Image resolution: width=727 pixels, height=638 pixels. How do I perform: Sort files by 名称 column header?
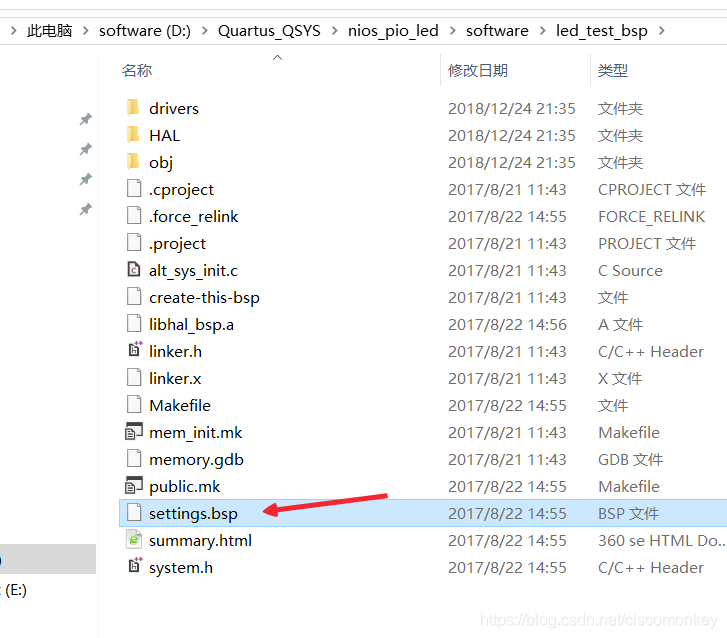pyautogui.click(x=137, y=70)
